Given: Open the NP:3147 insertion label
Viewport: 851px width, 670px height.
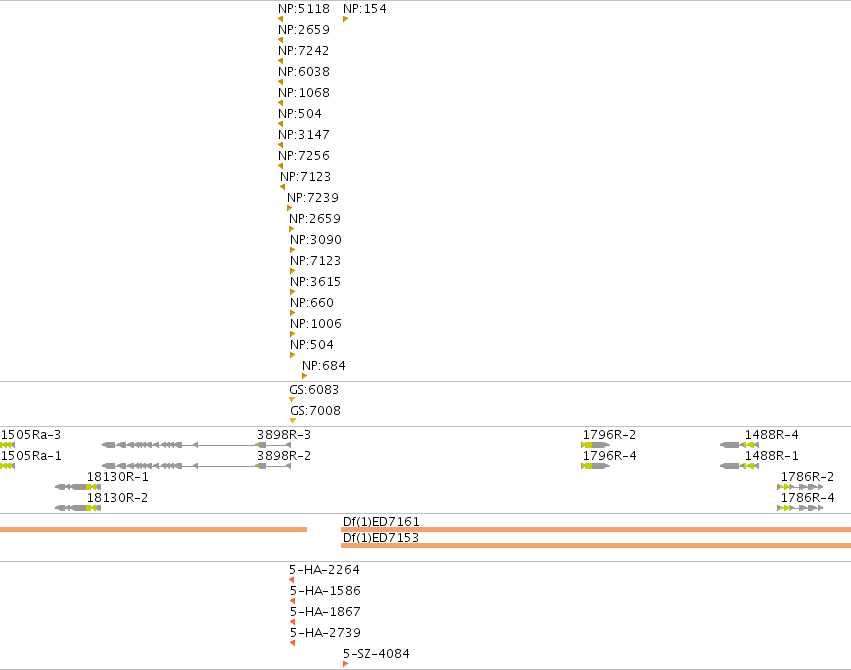Looking at the screenshot, I should (304, 135).
